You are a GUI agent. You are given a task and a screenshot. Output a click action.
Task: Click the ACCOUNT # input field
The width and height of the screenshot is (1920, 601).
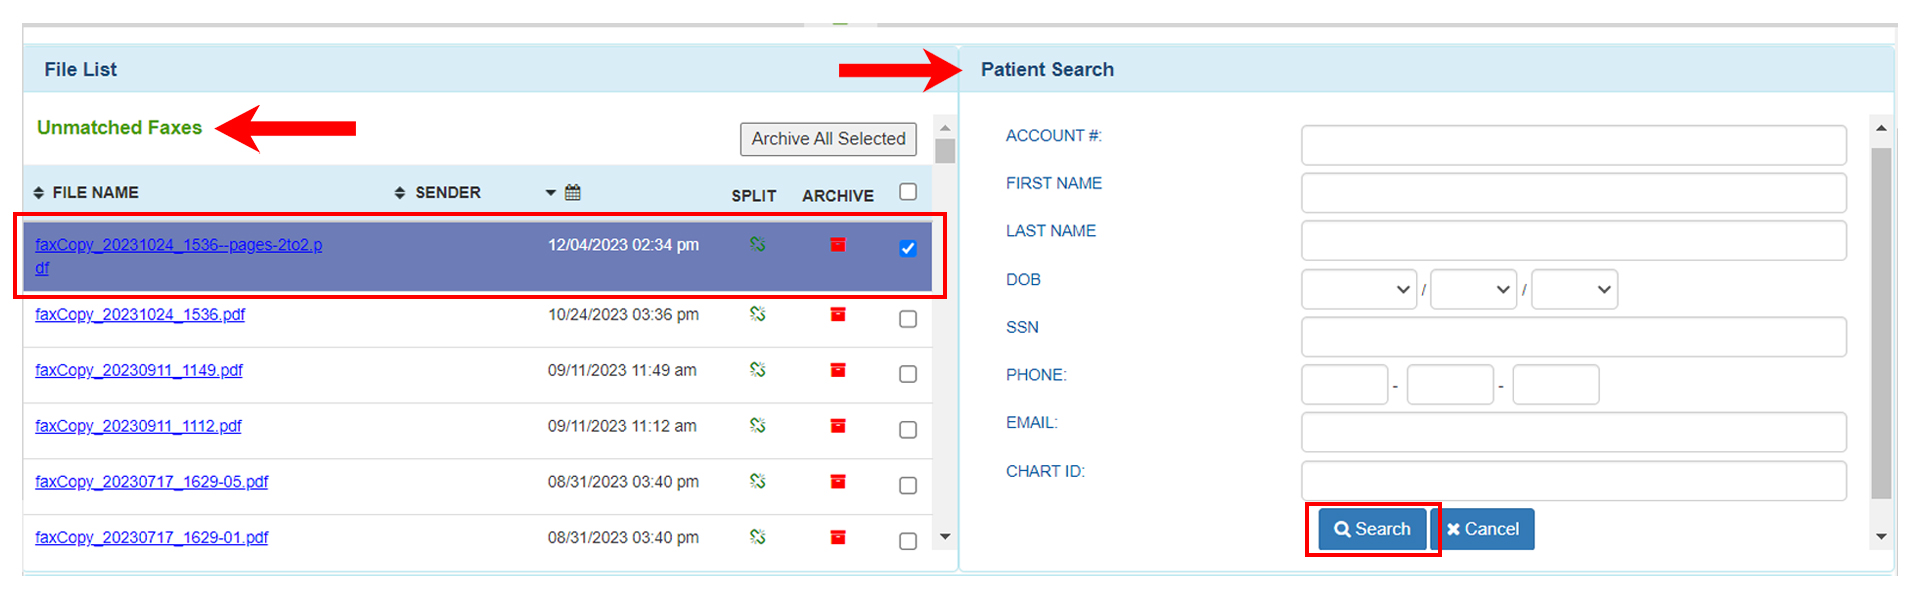(1573, 145)
